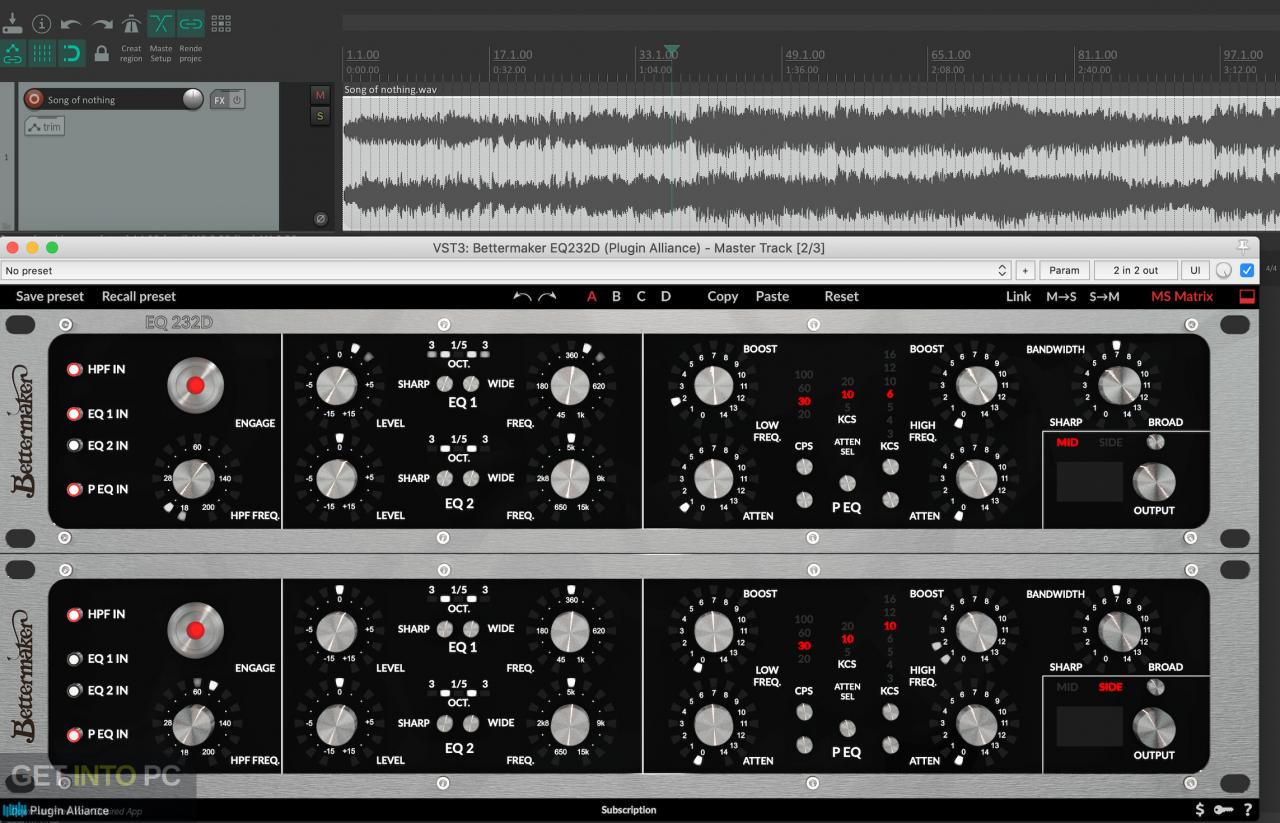Click Recall preset in plugin header
Viewport: 1280px width, 823px height.
pyautogui.click(x=139, y=296)
